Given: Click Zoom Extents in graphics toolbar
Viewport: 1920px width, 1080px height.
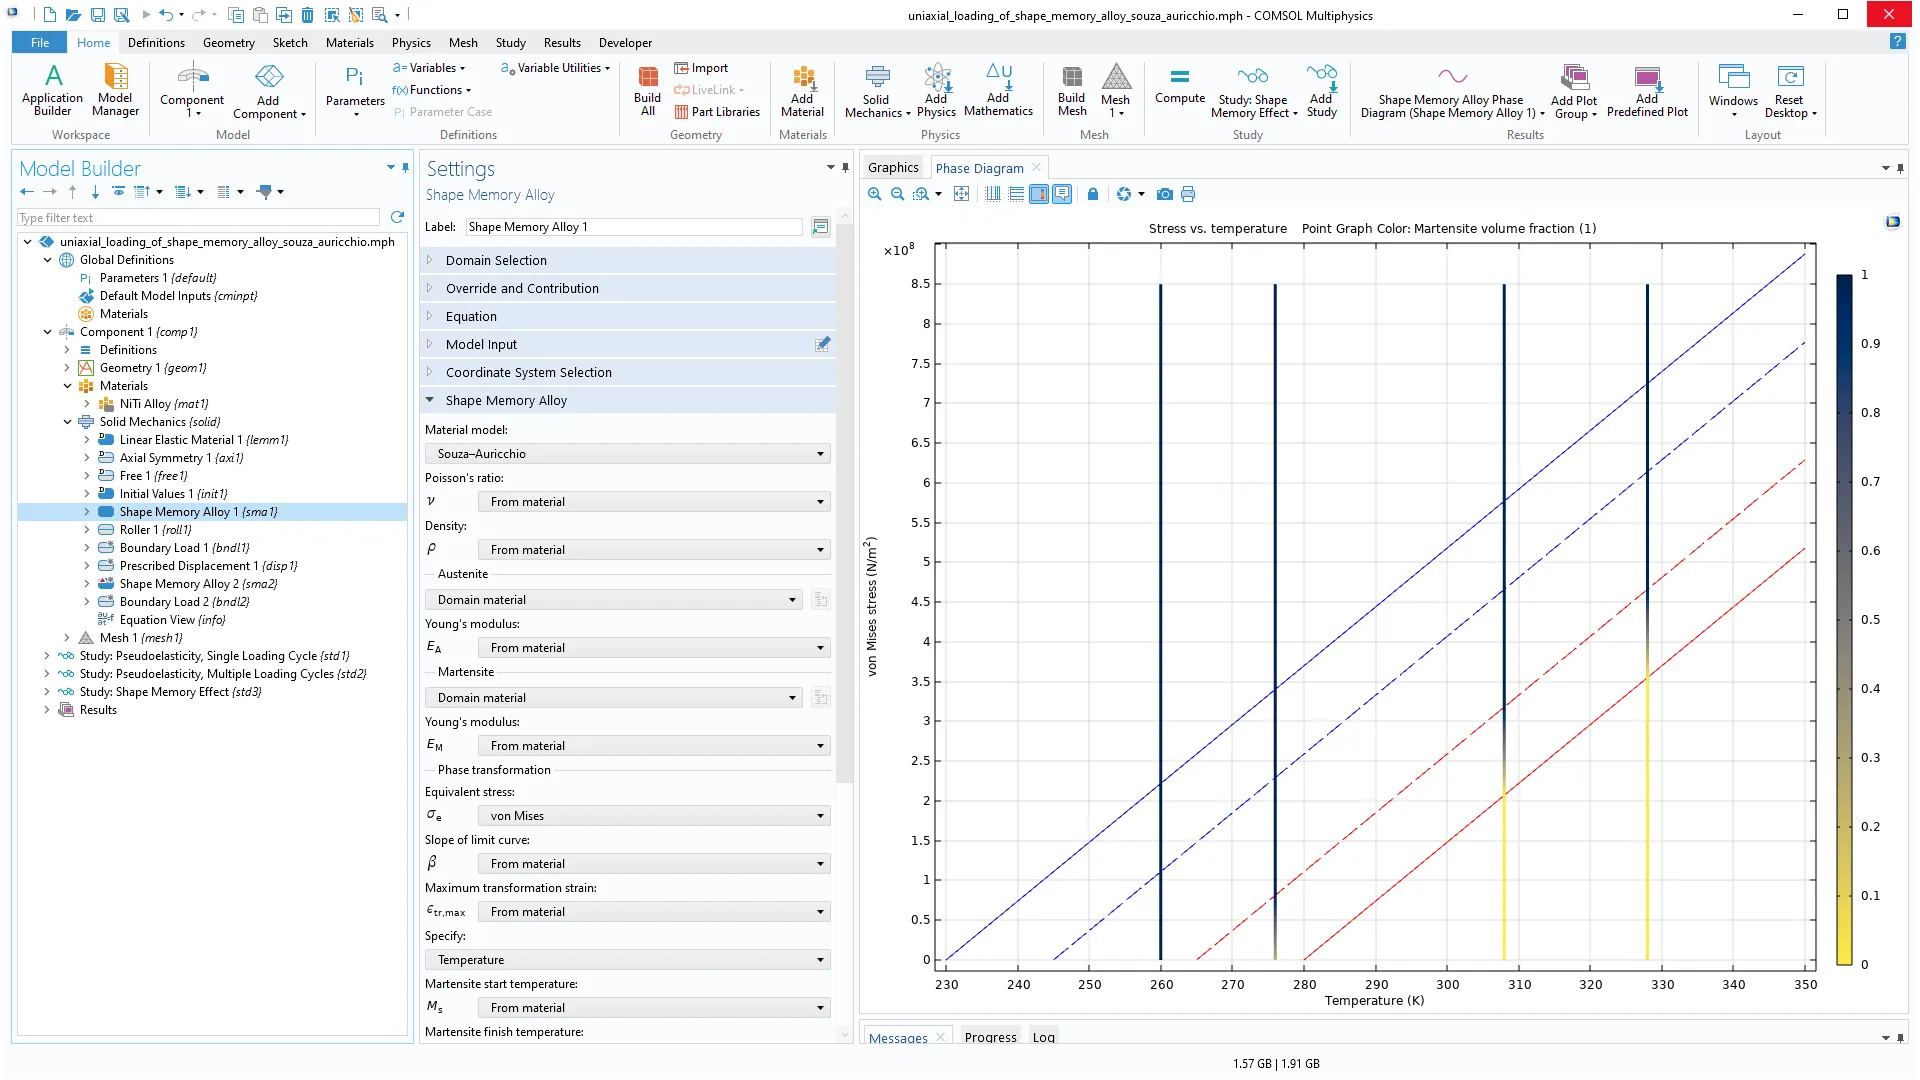Looking at the screenshot, I should coord(961,194).
